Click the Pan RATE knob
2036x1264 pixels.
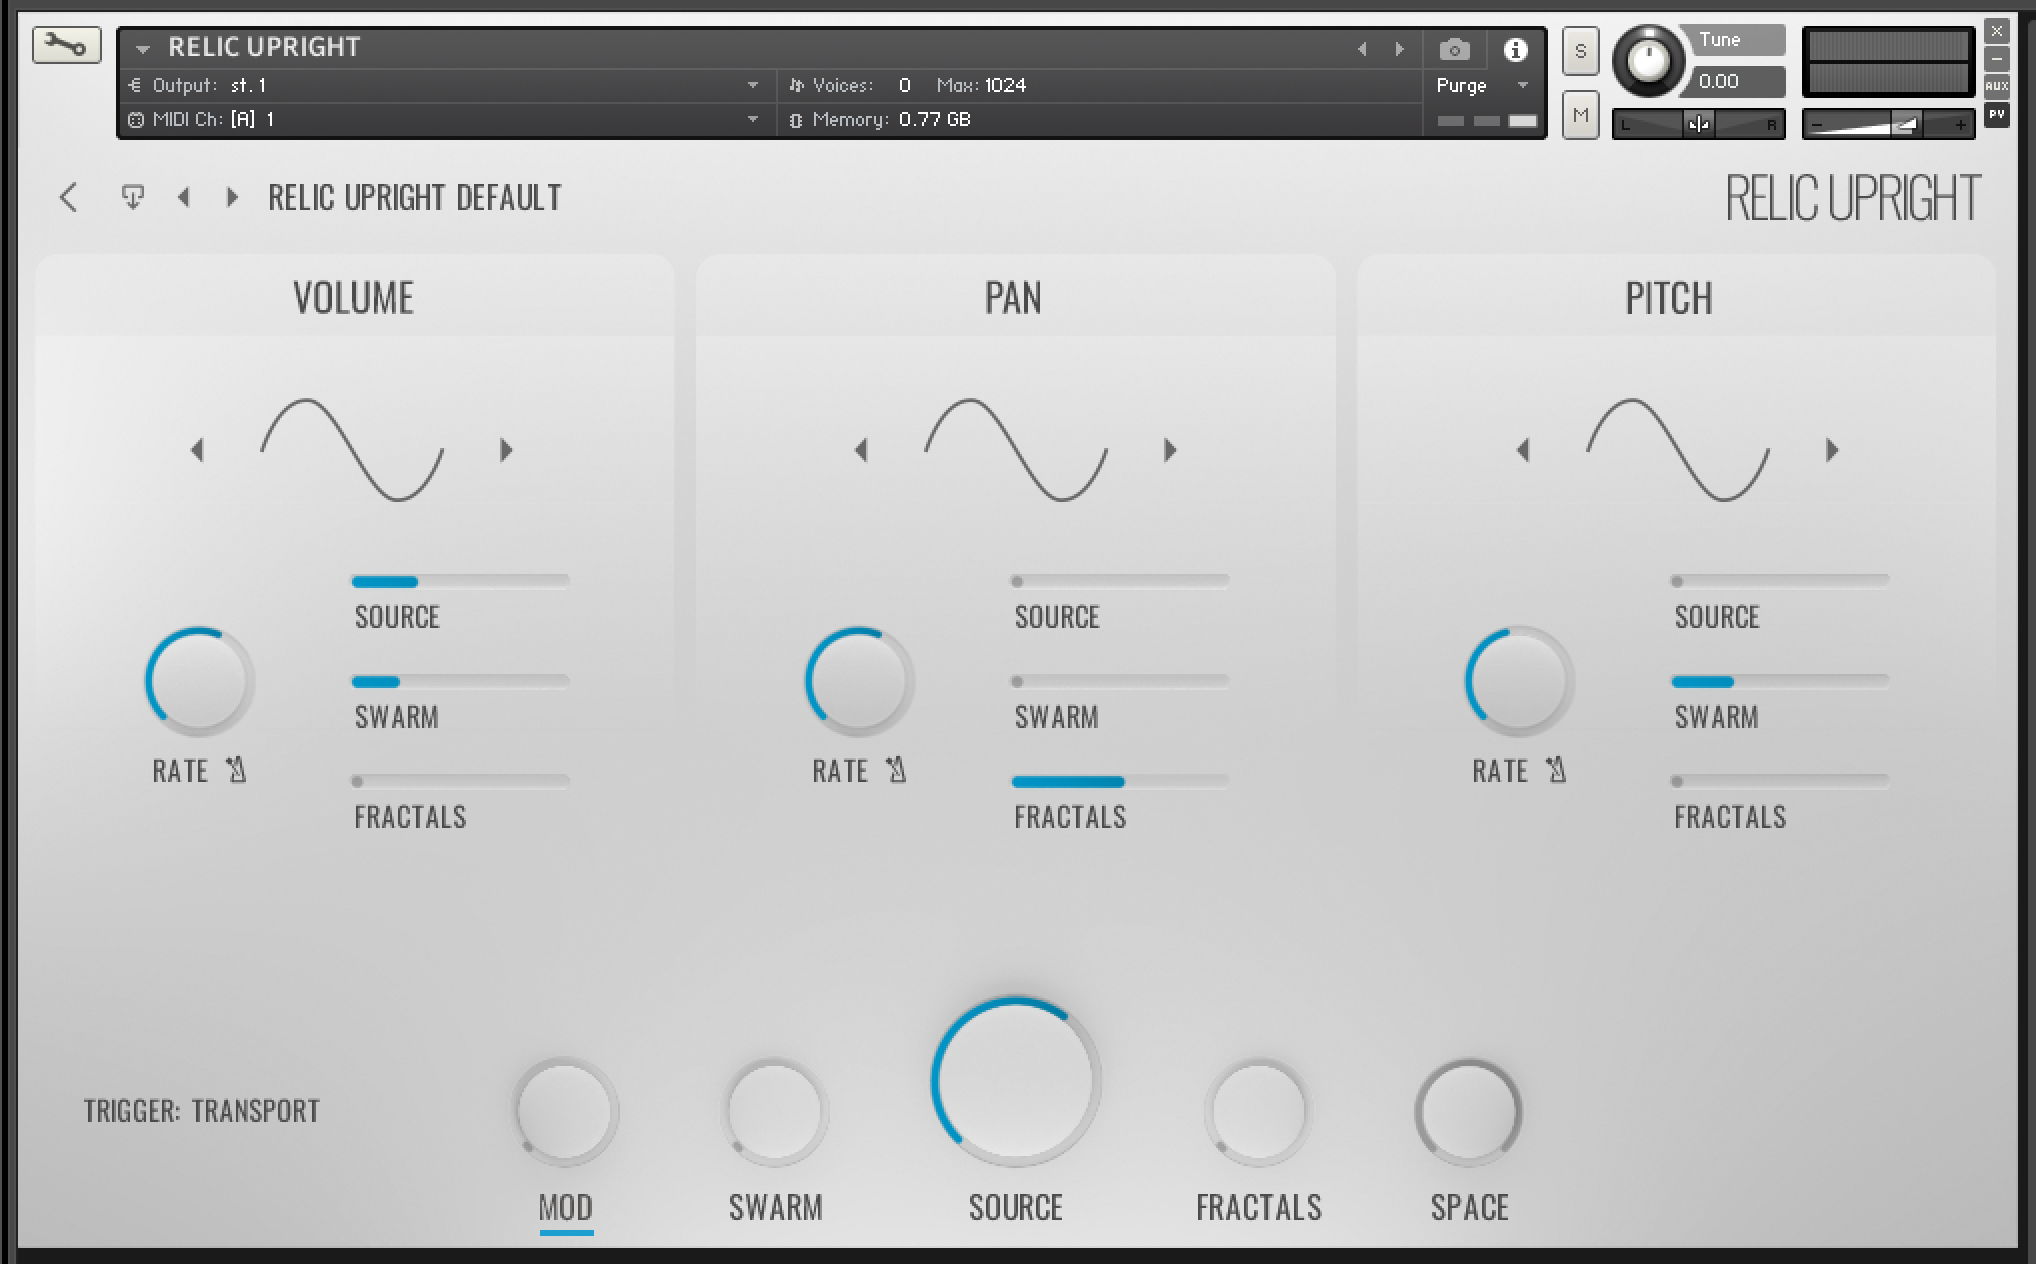pyautogui.click(x=859, y=681)
